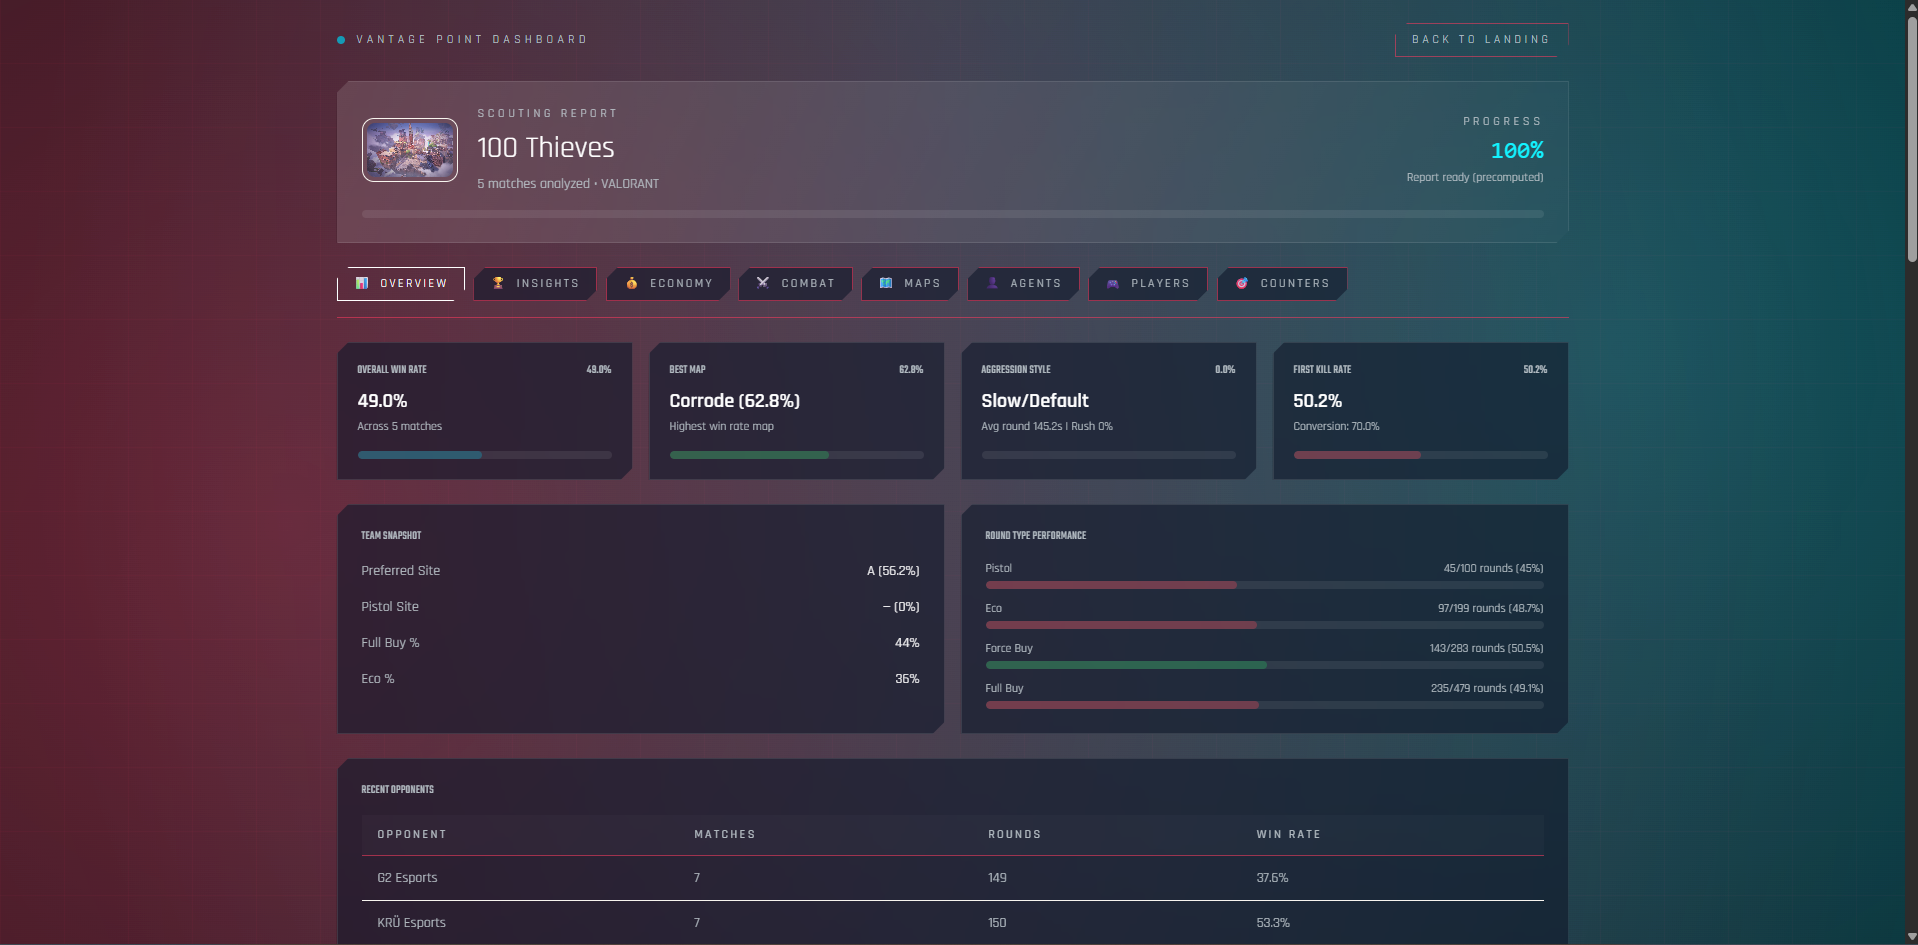The width and height of the screenshot is (1918, 945).
Task: Click the target icon on Counters tab
Action: click(x=1242, y=283)
